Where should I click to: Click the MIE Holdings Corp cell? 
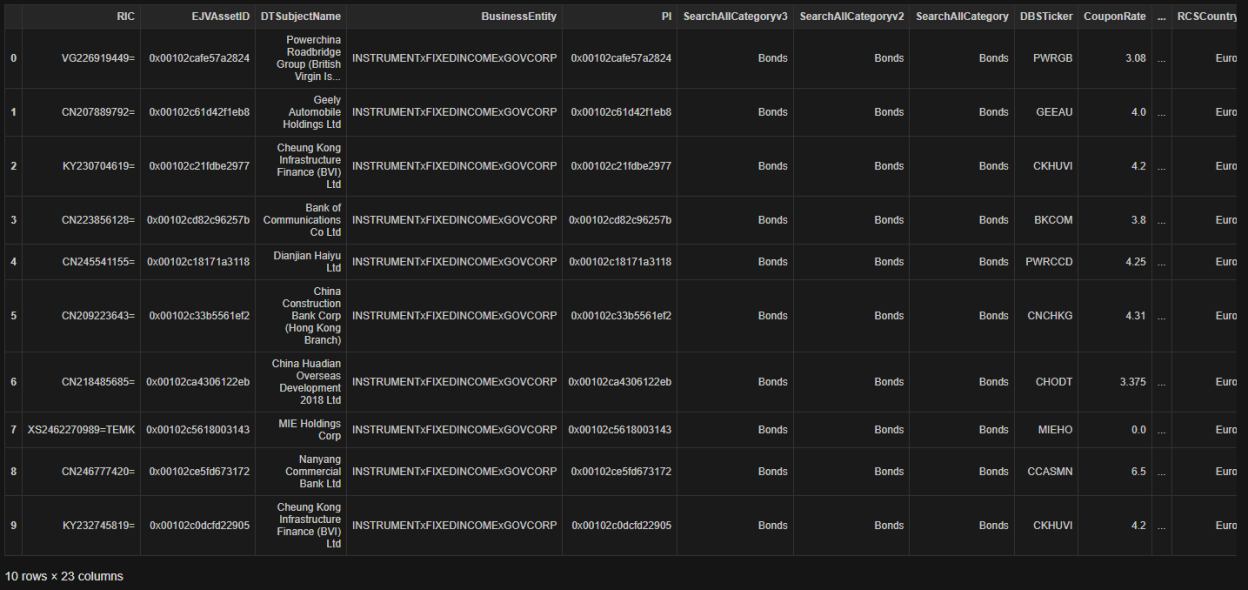[x=303, y=429]
